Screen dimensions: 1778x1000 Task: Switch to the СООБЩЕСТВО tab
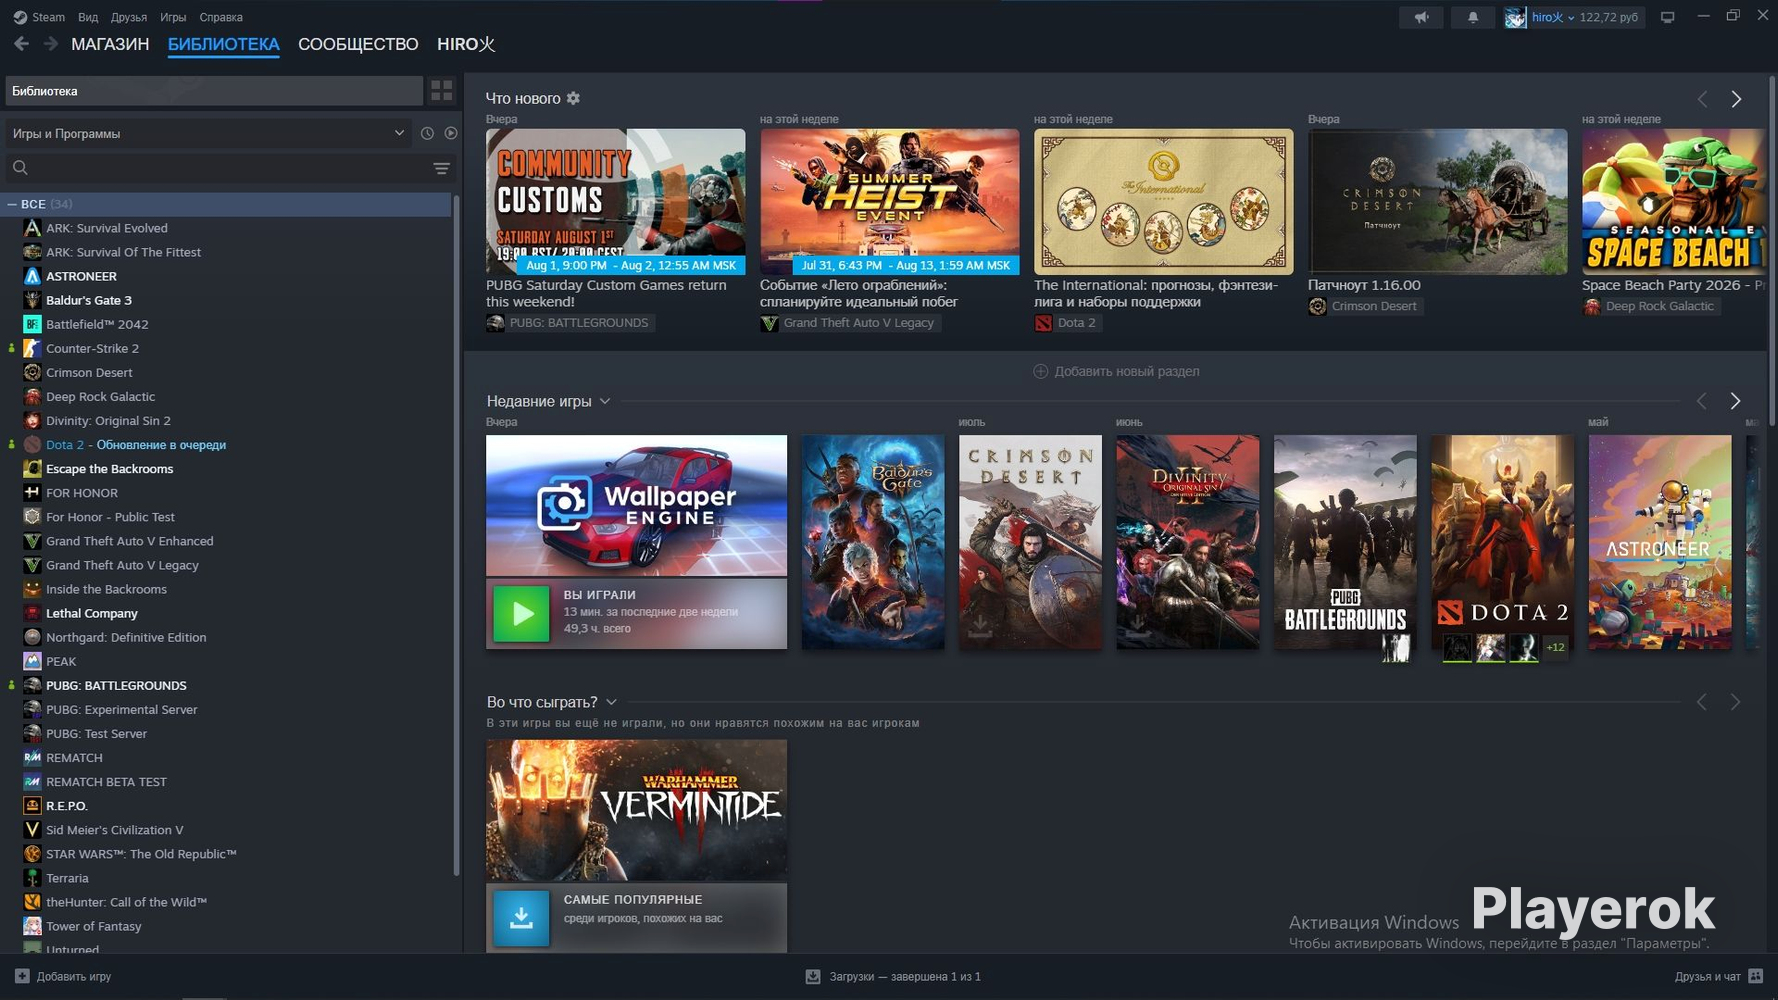tap(358, 44)
